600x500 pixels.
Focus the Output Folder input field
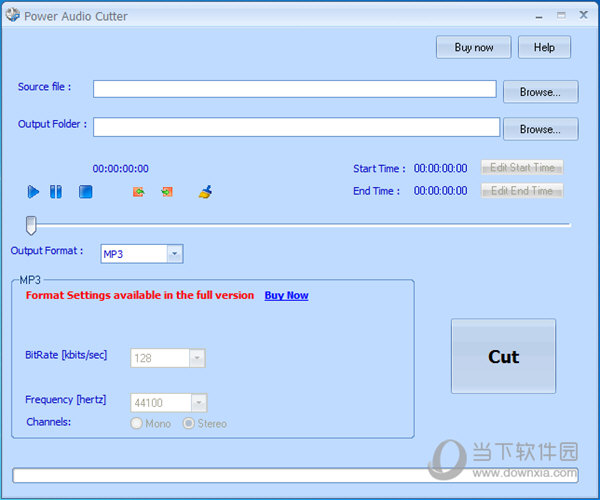click(297, 127)
